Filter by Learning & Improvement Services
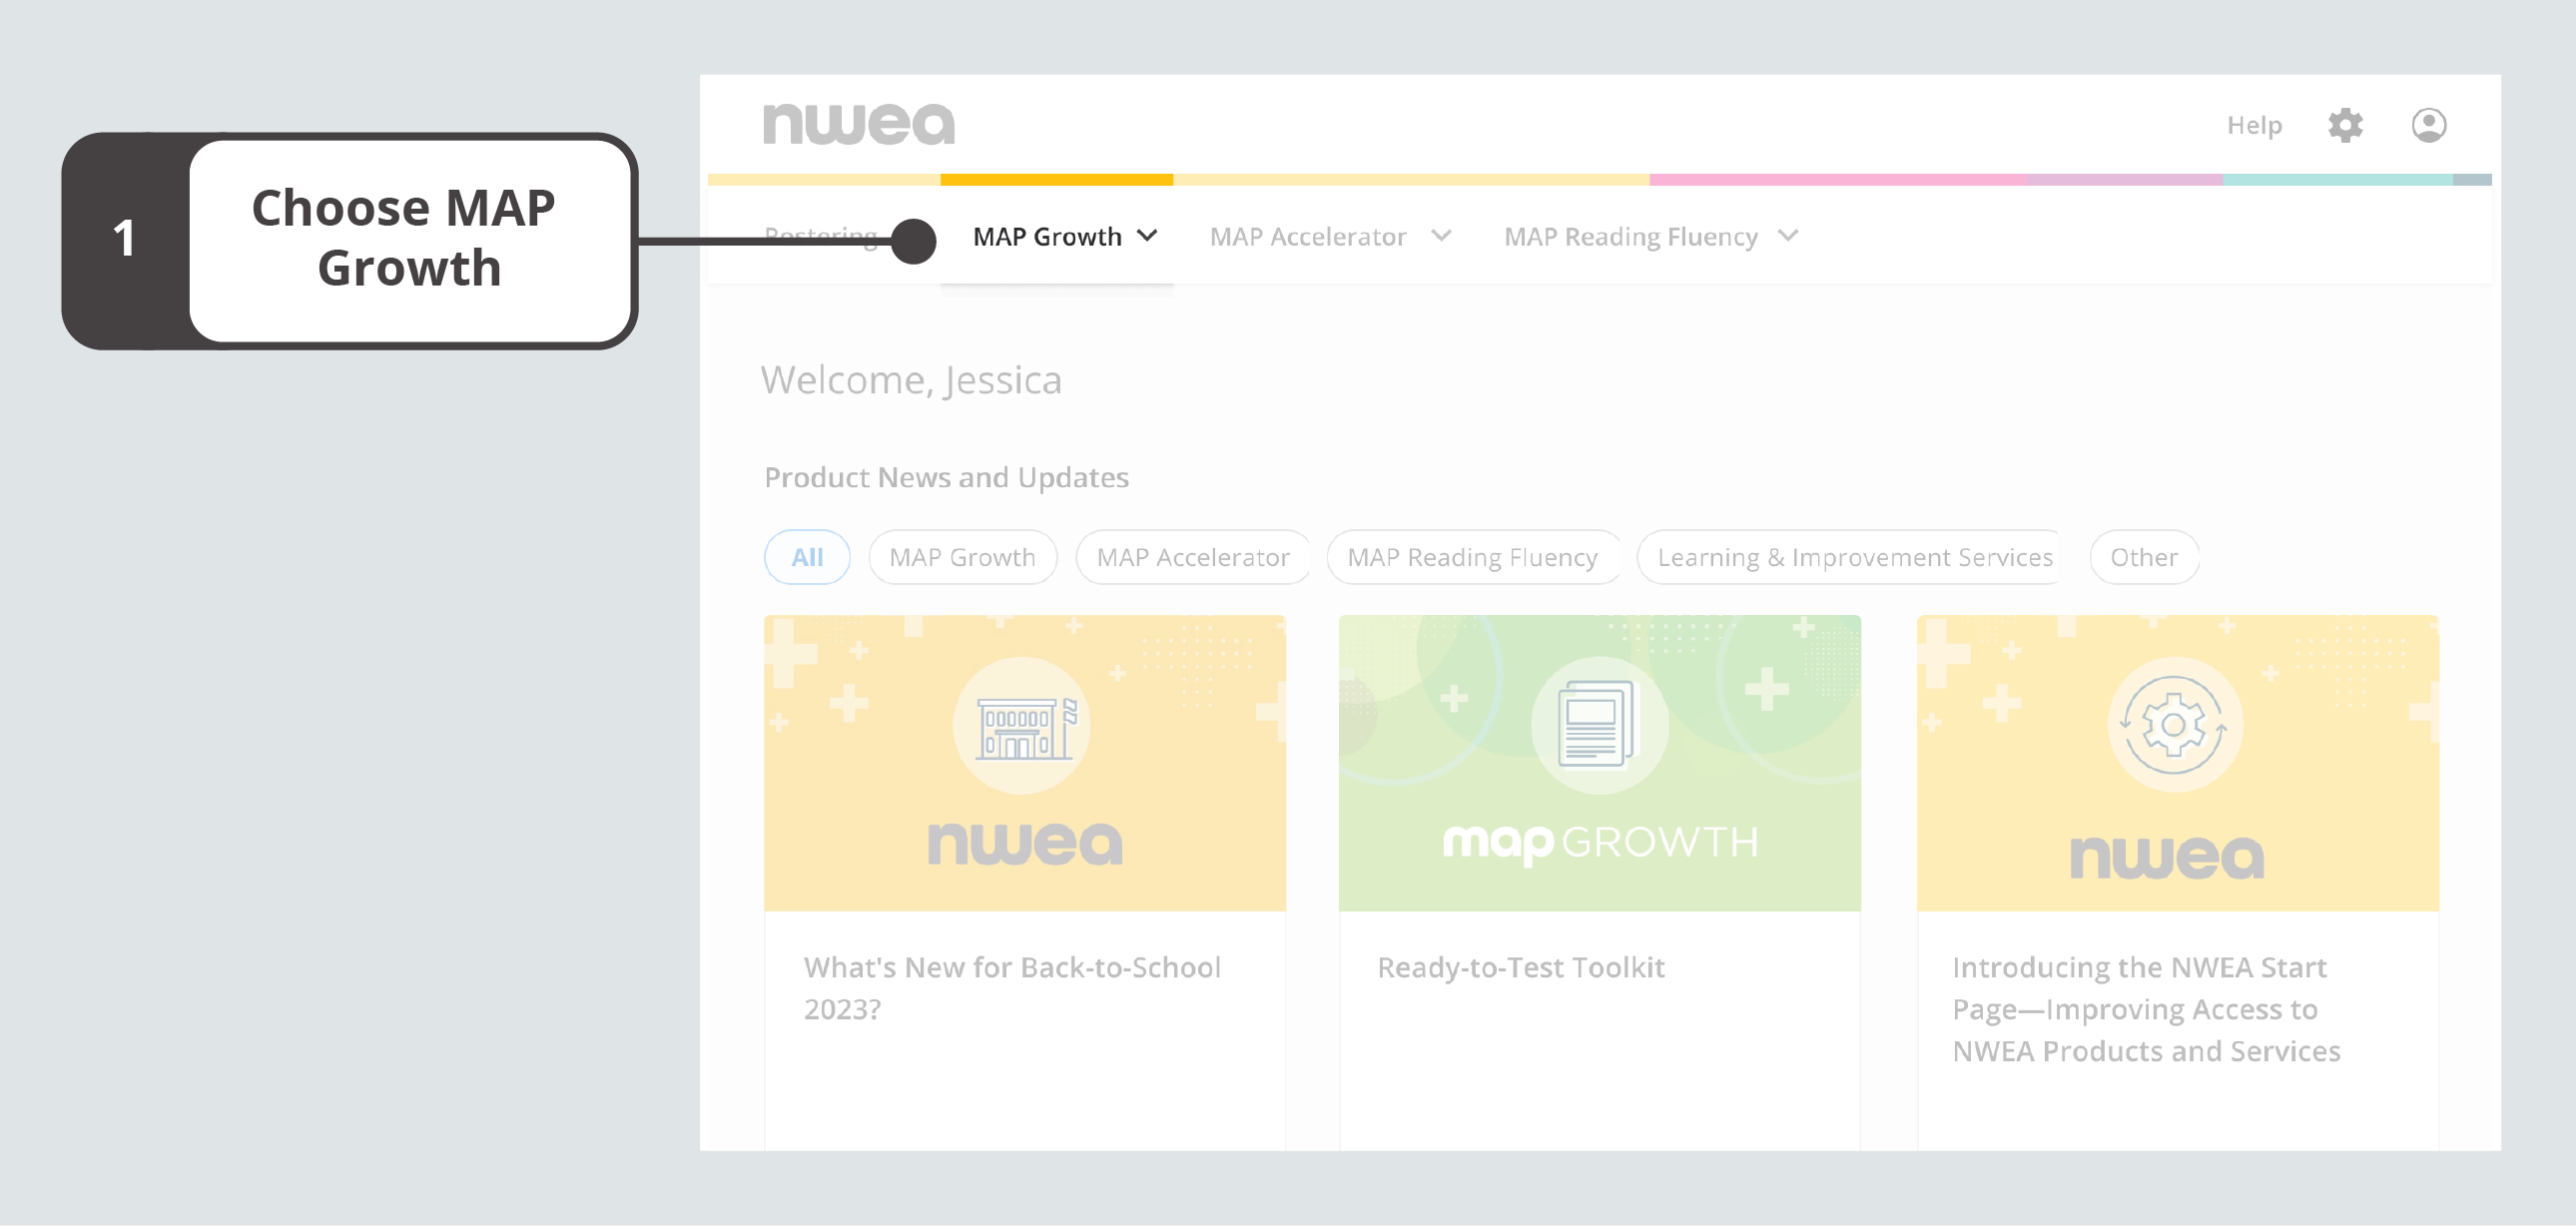 tap(1853, 557)
